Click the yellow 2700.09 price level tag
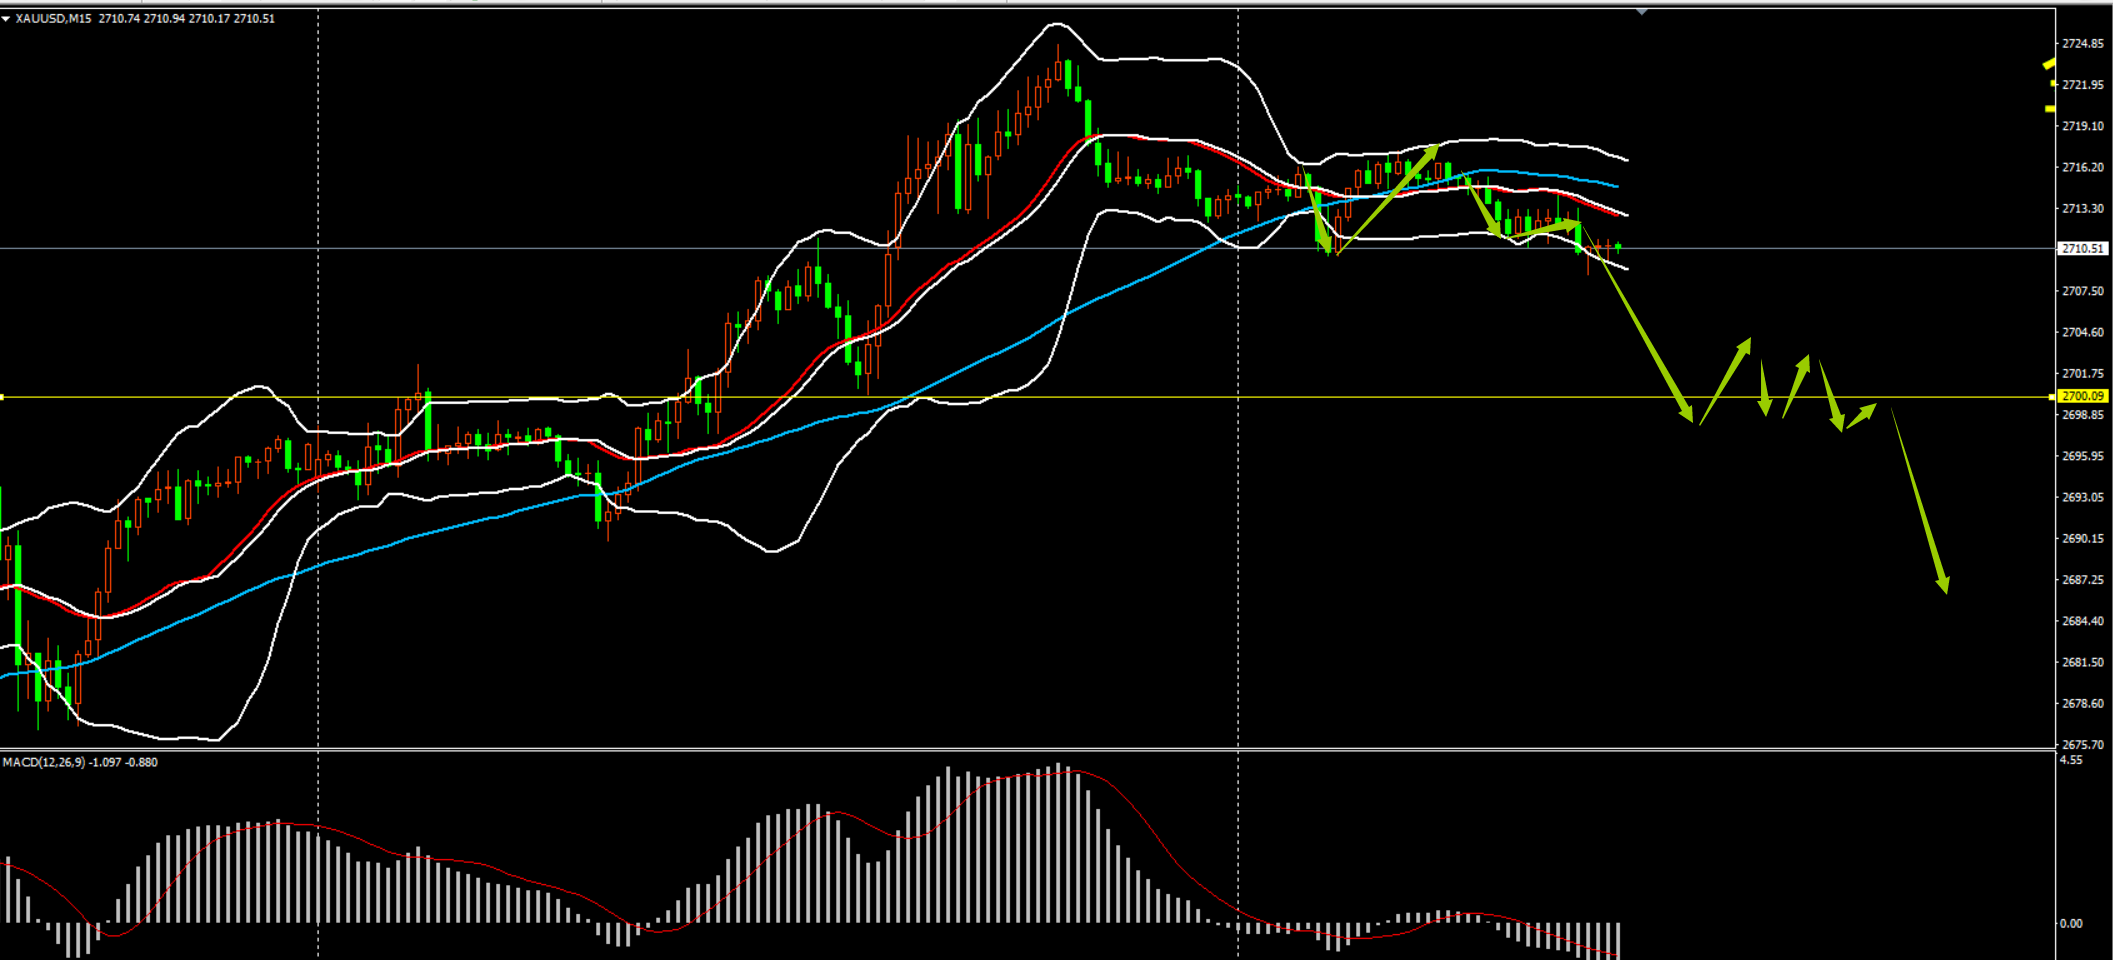Image resolution: width=2113 pixels, height=960 pixels. [2083, 396]
